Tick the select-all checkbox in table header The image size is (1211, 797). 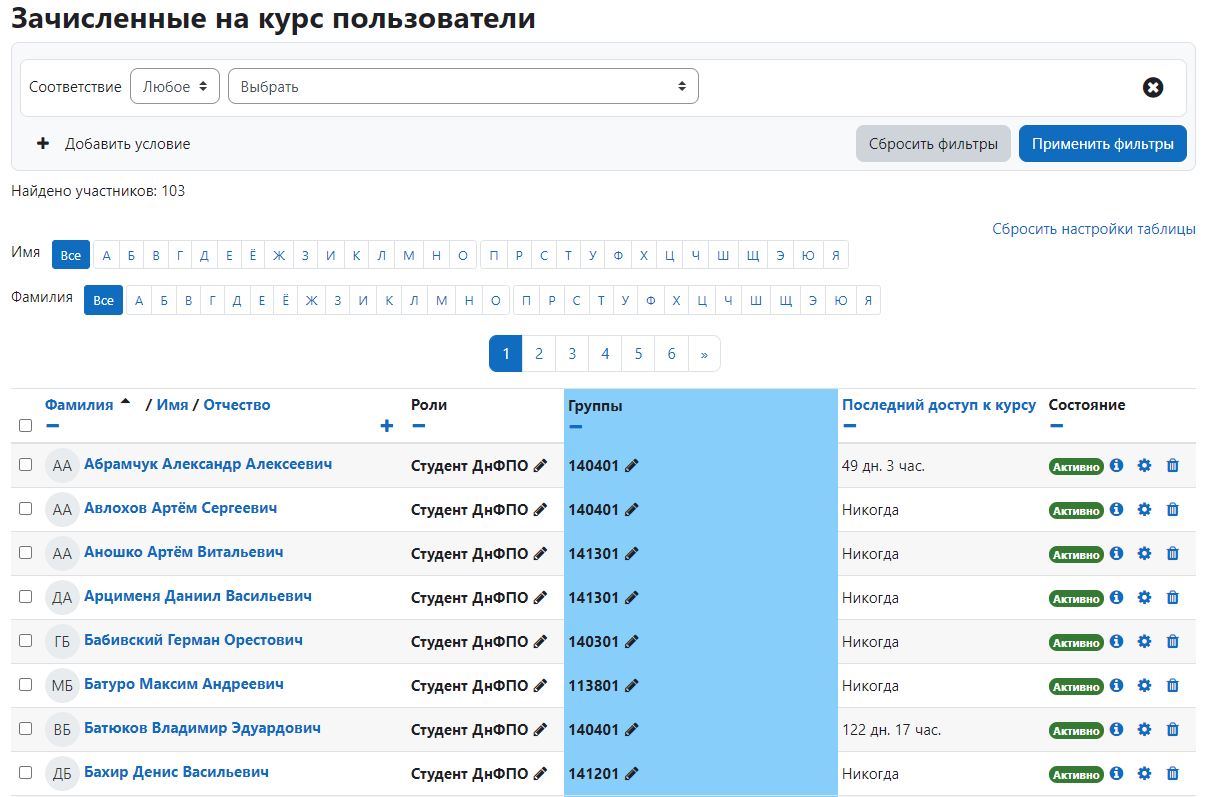click(26, 425)
